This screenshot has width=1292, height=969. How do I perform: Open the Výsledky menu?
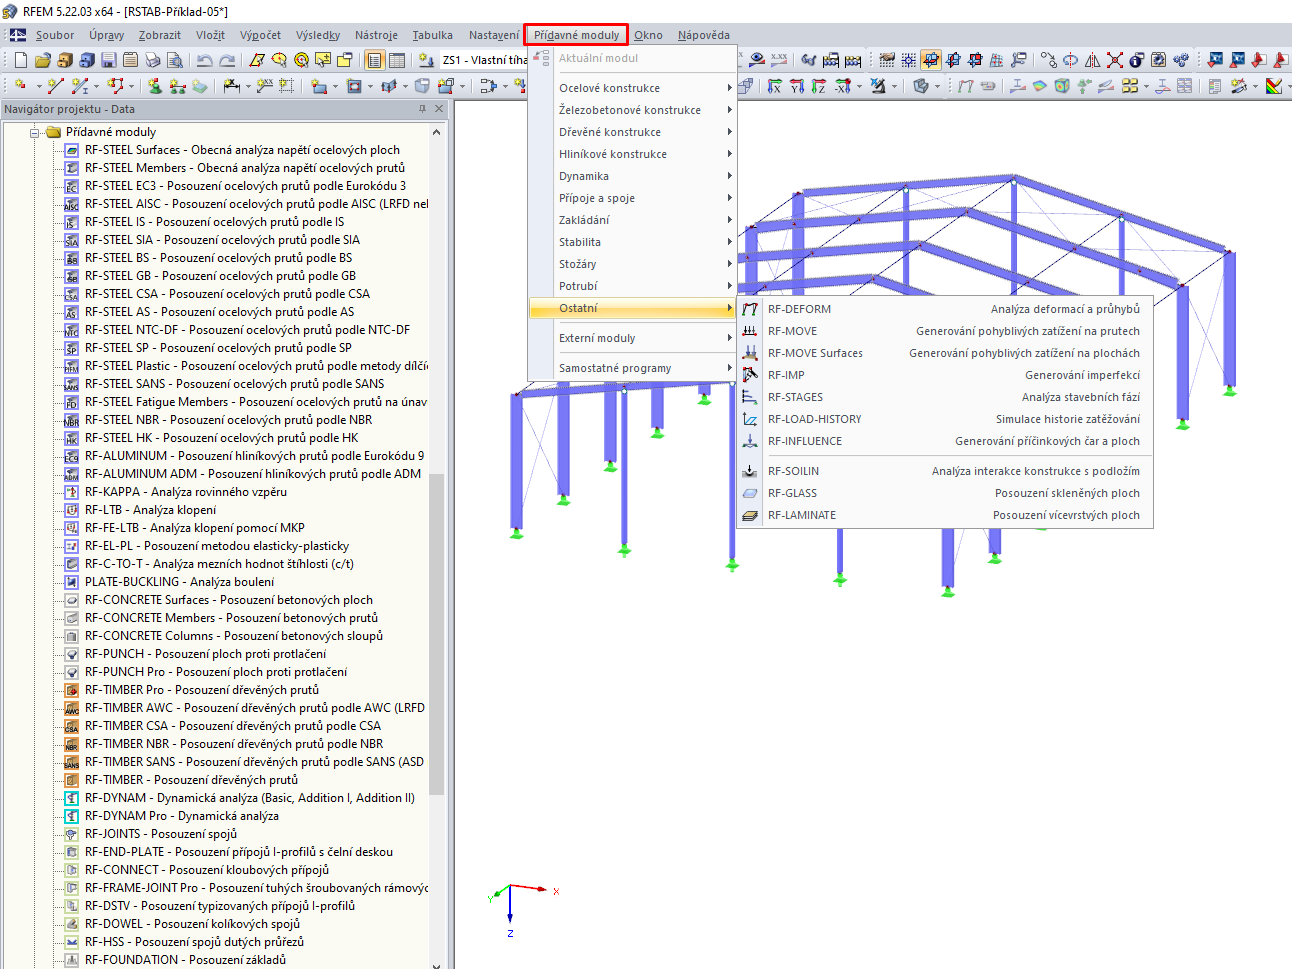[x=318, y=35]
